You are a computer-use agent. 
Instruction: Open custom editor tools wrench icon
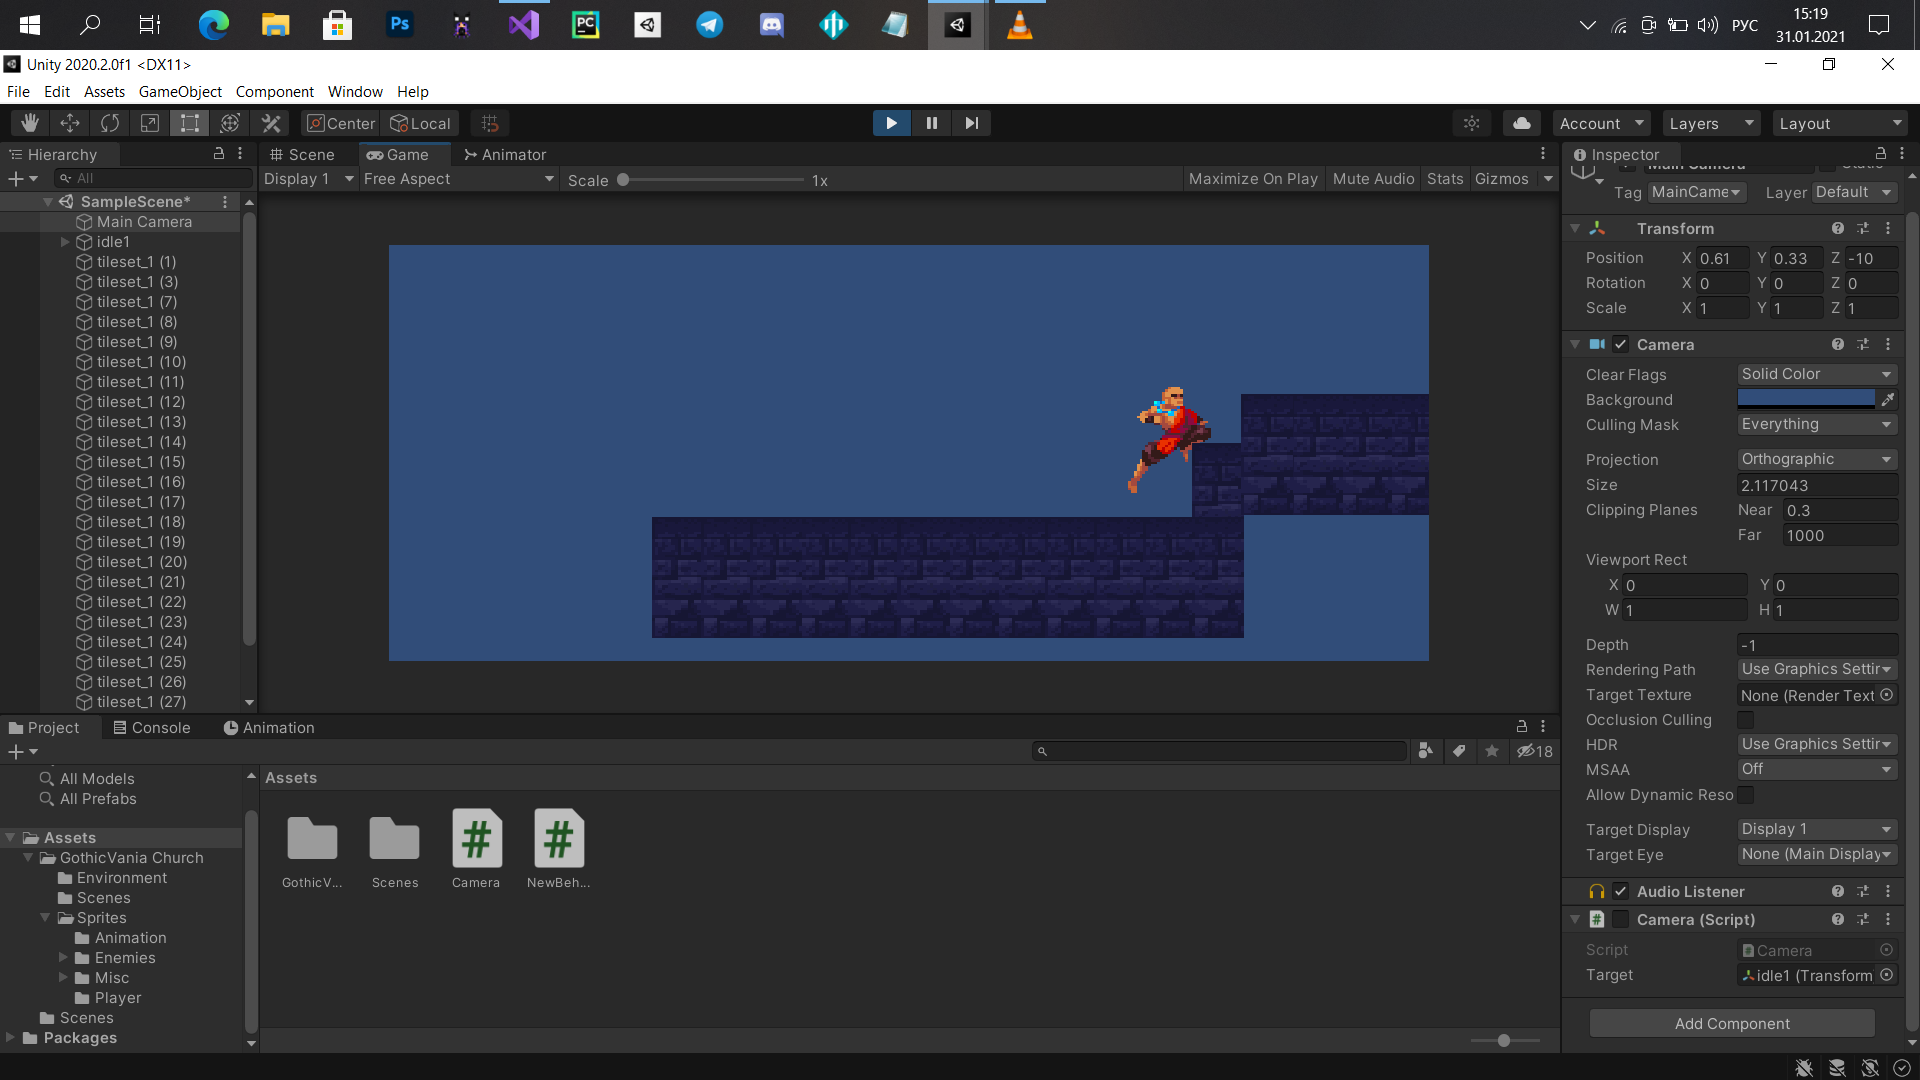coord(270,123)
